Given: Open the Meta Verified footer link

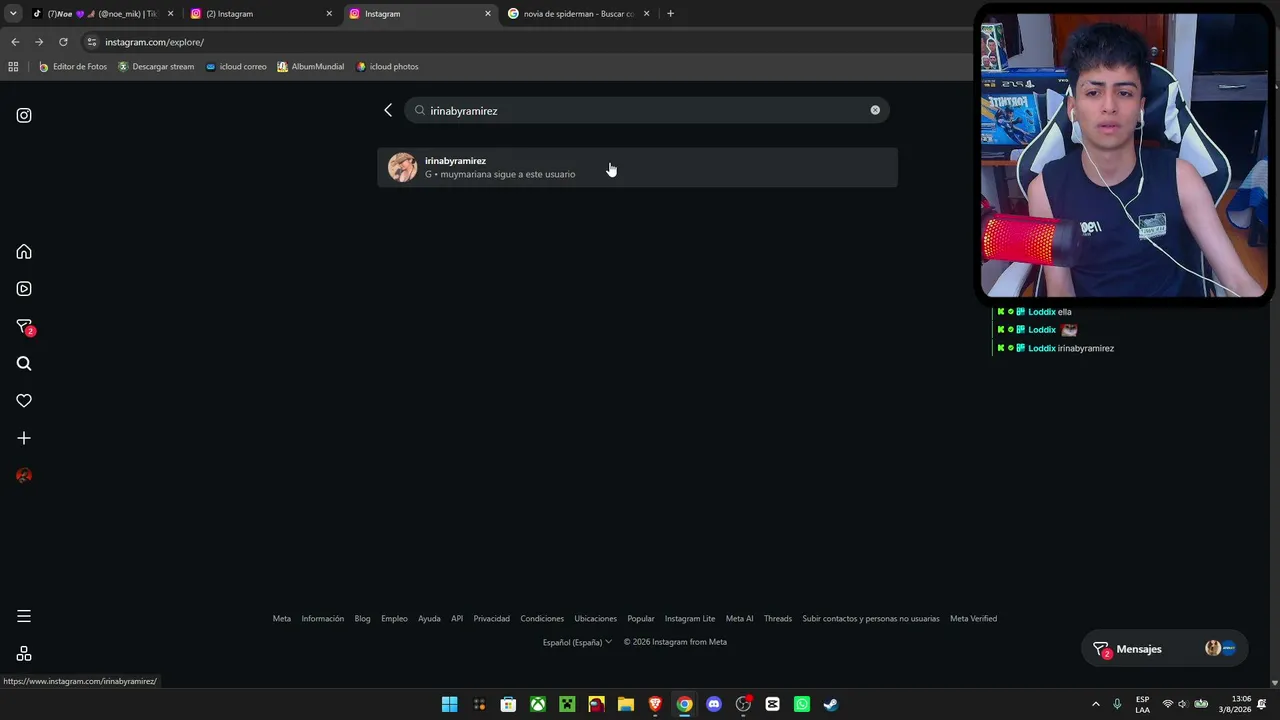Looking at the screenshot, I should (x=973, y=618).
